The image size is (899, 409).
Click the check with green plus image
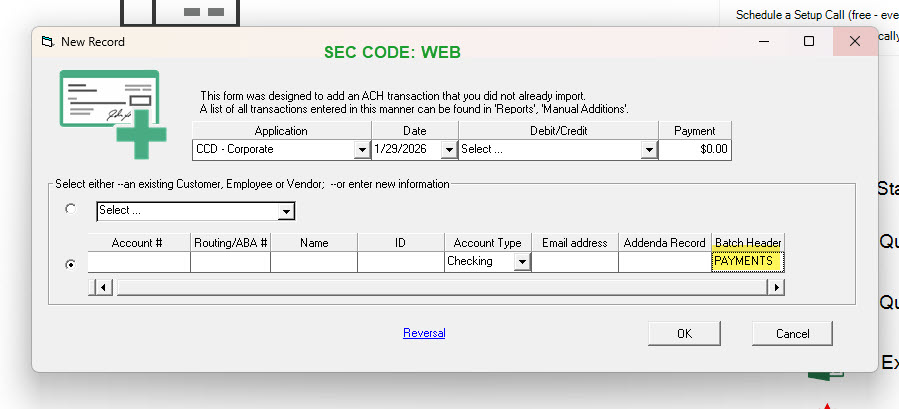(x=113, y=114)
